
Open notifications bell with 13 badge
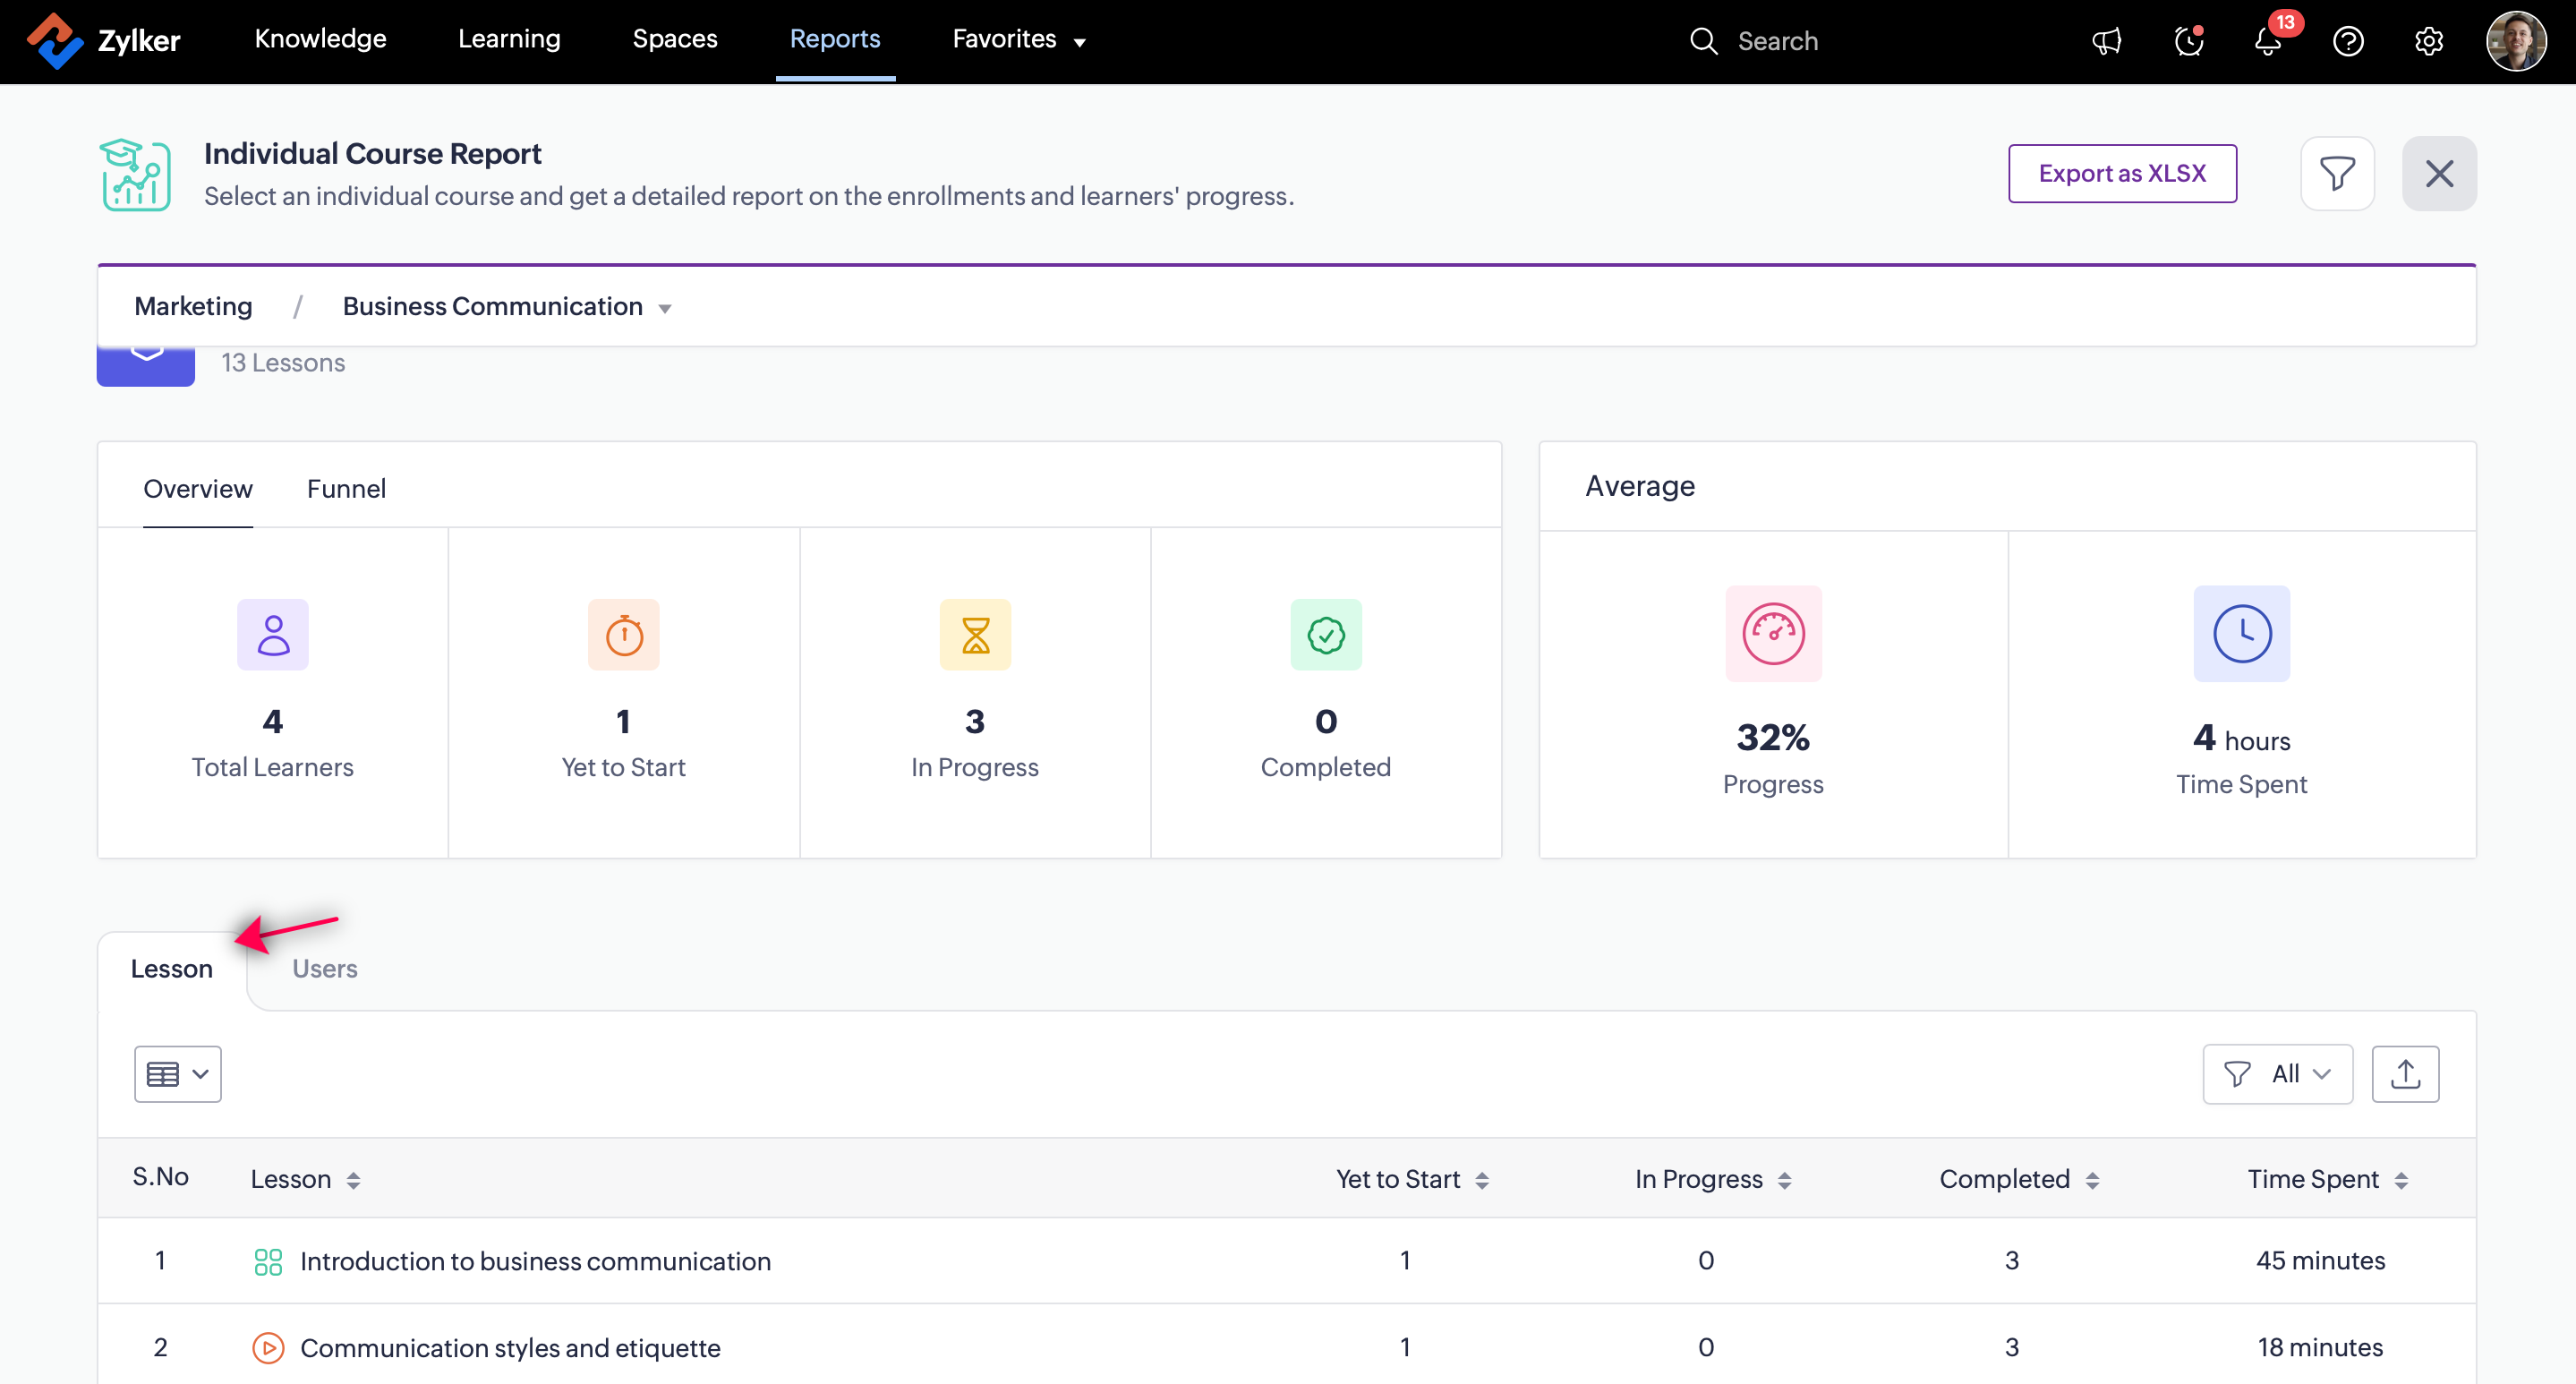[x=2269, y=41]
